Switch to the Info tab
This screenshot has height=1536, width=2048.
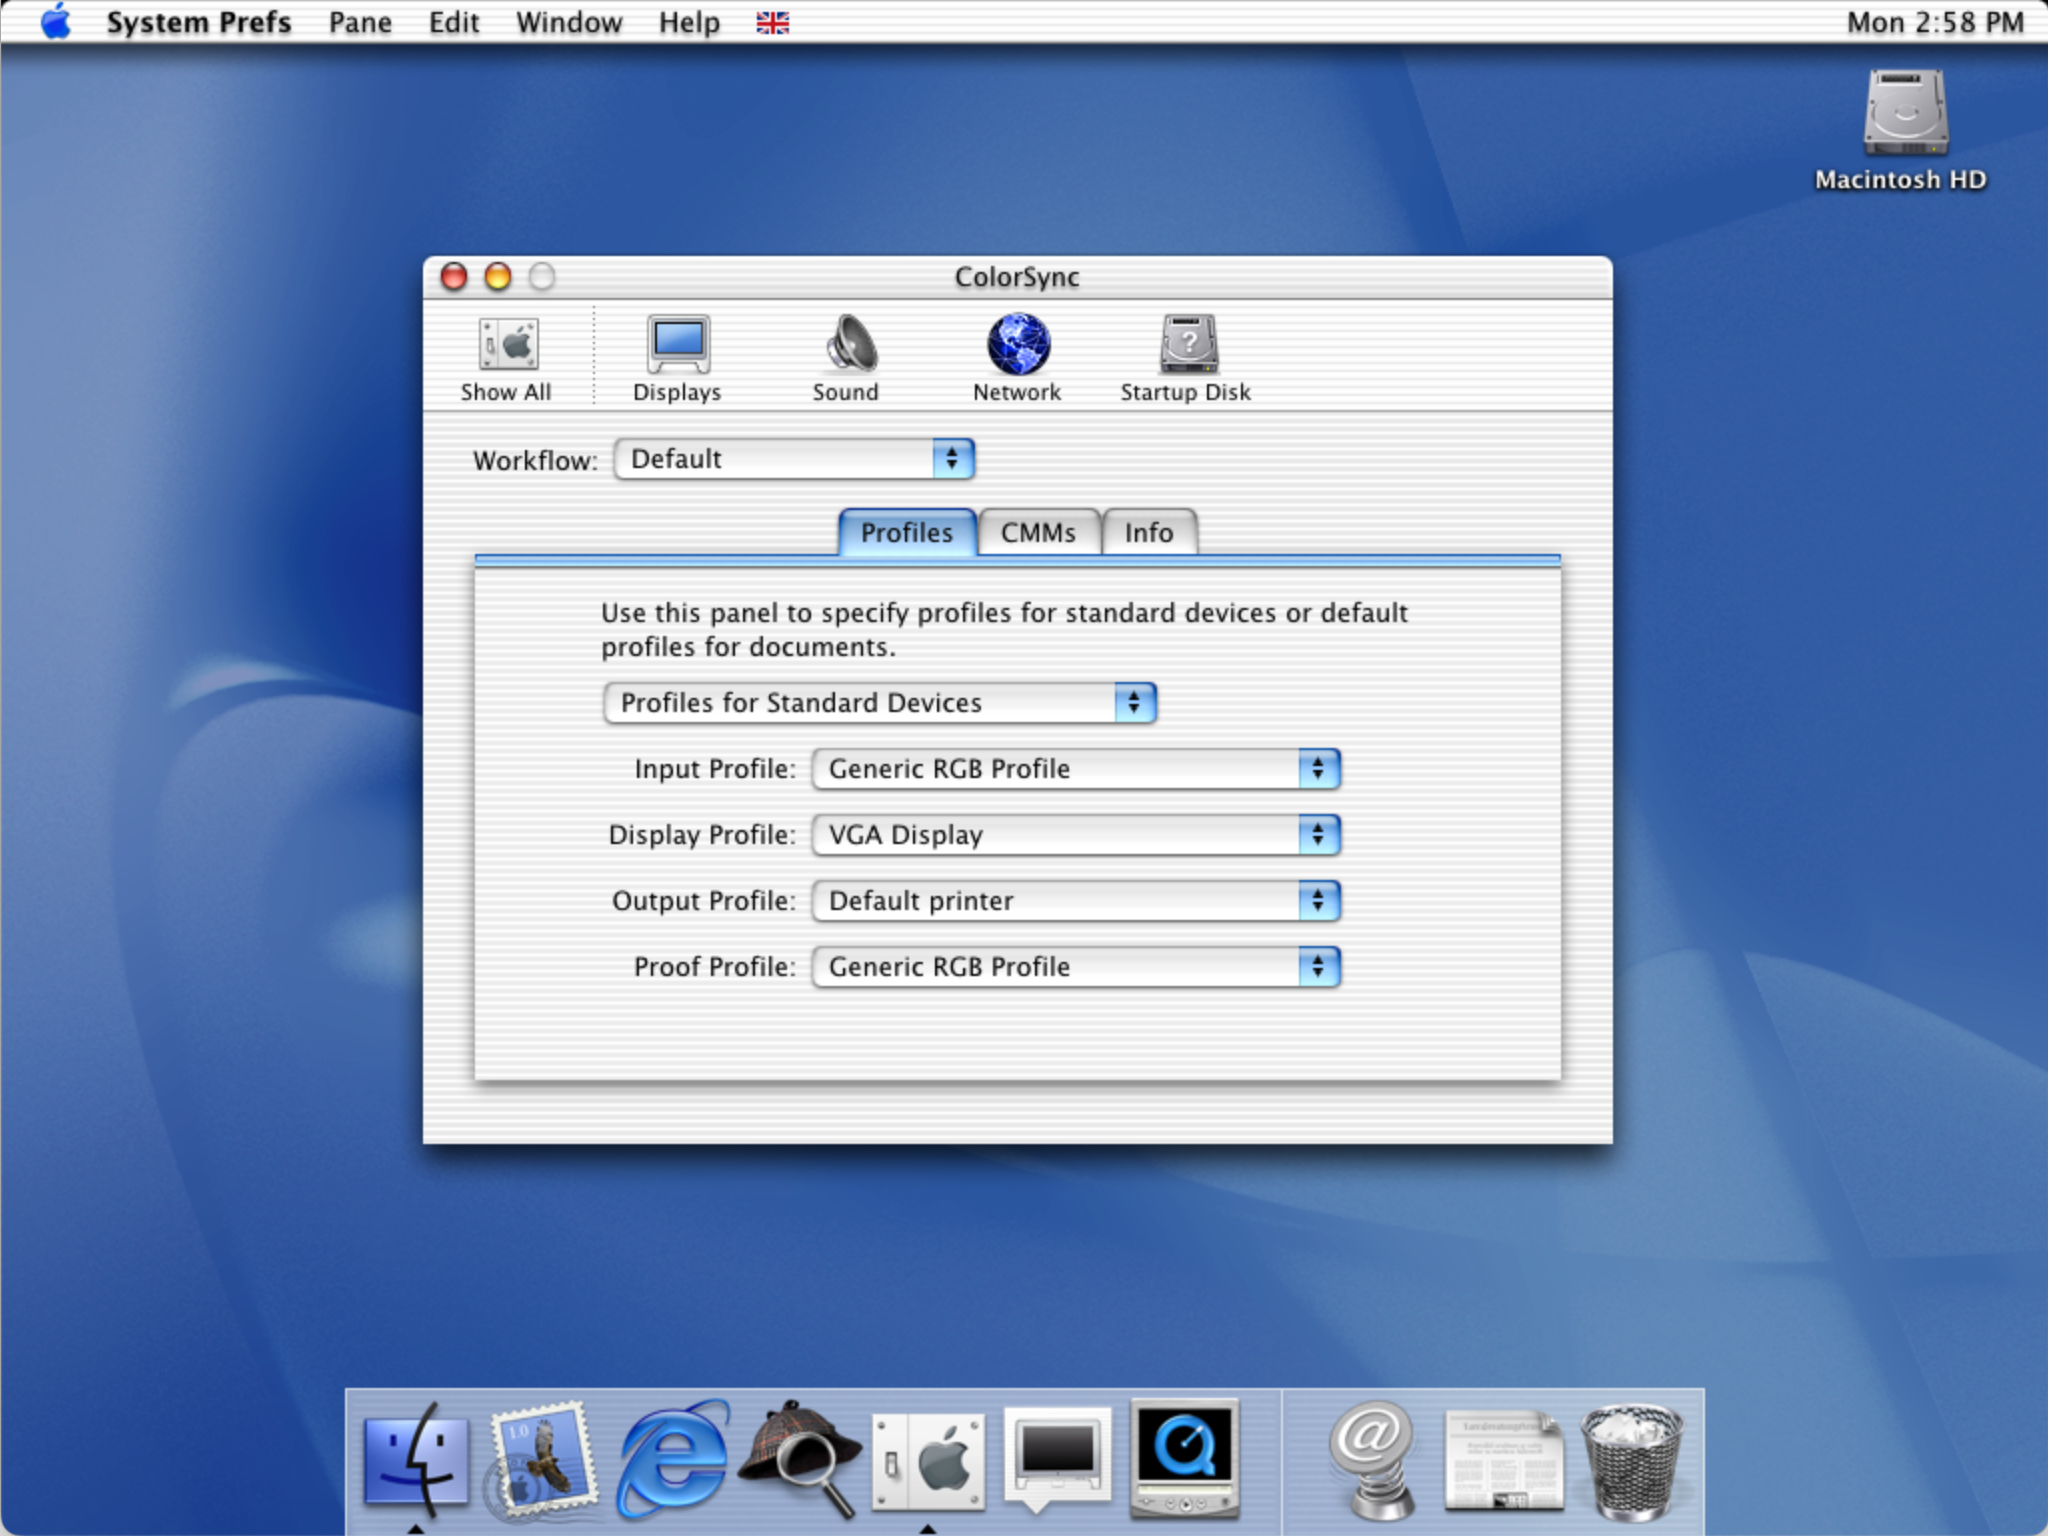pos(1149,532)
